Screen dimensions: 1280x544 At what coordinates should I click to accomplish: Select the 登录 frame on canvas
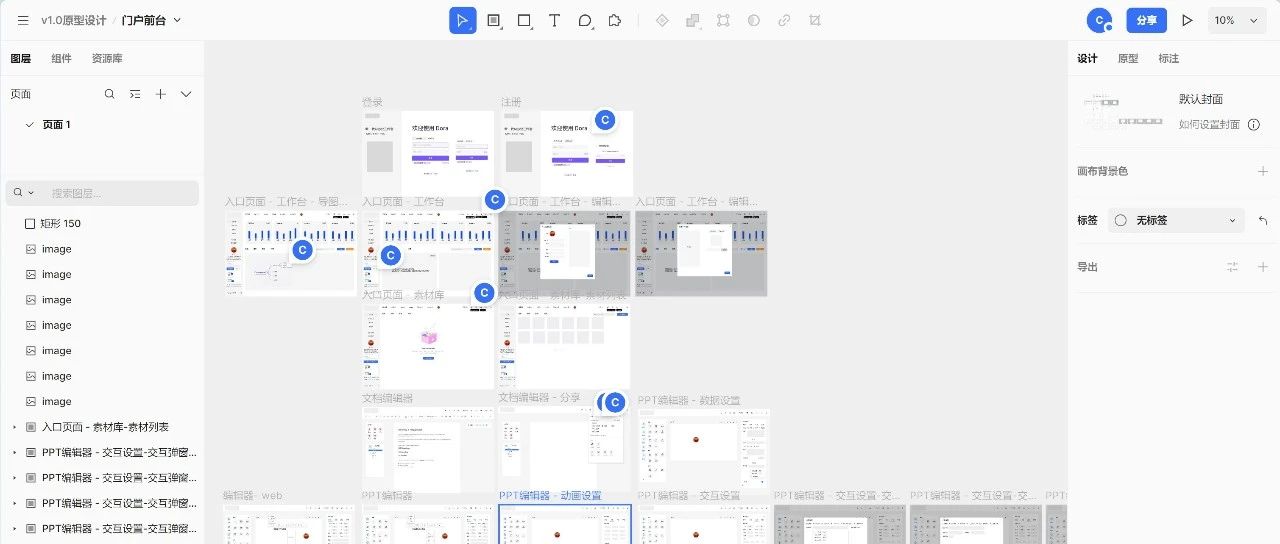point(427,153)
